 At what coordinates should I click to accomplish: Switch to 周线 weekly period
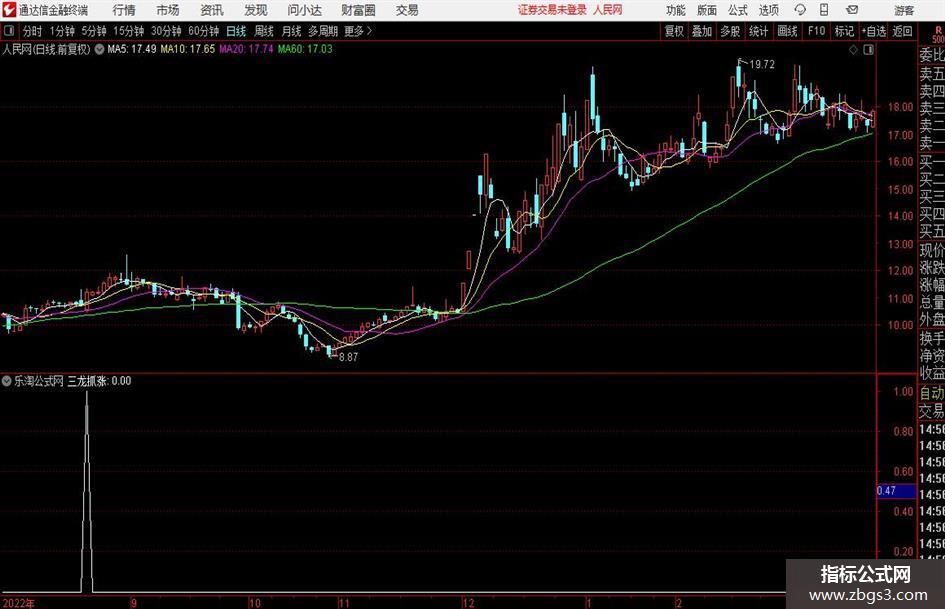[264, 31]
